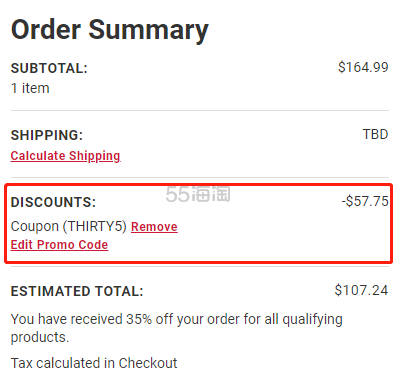Click the SUBTOTAL label
The width and height of the screenshot is (397, 388).
49,68
